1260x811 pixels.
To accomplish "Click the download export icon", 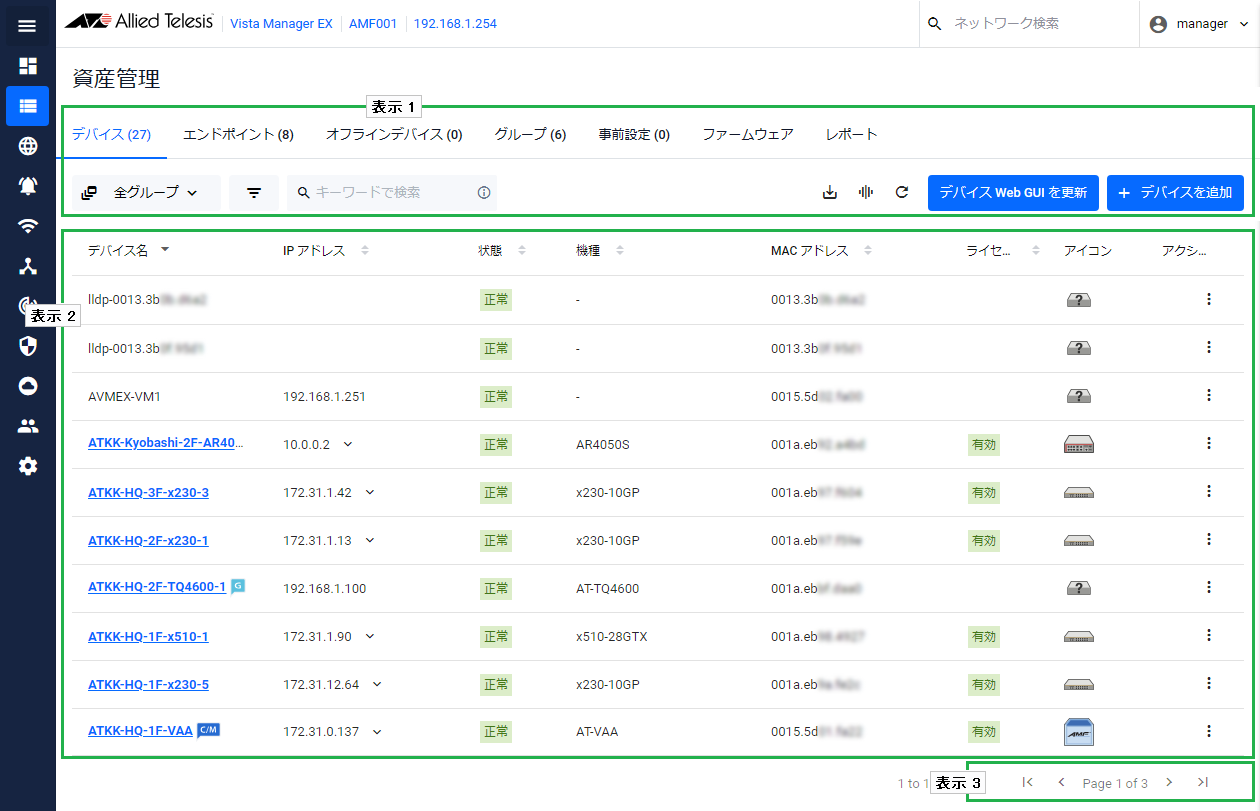I will pyautogui.click(x=829, y=192).
